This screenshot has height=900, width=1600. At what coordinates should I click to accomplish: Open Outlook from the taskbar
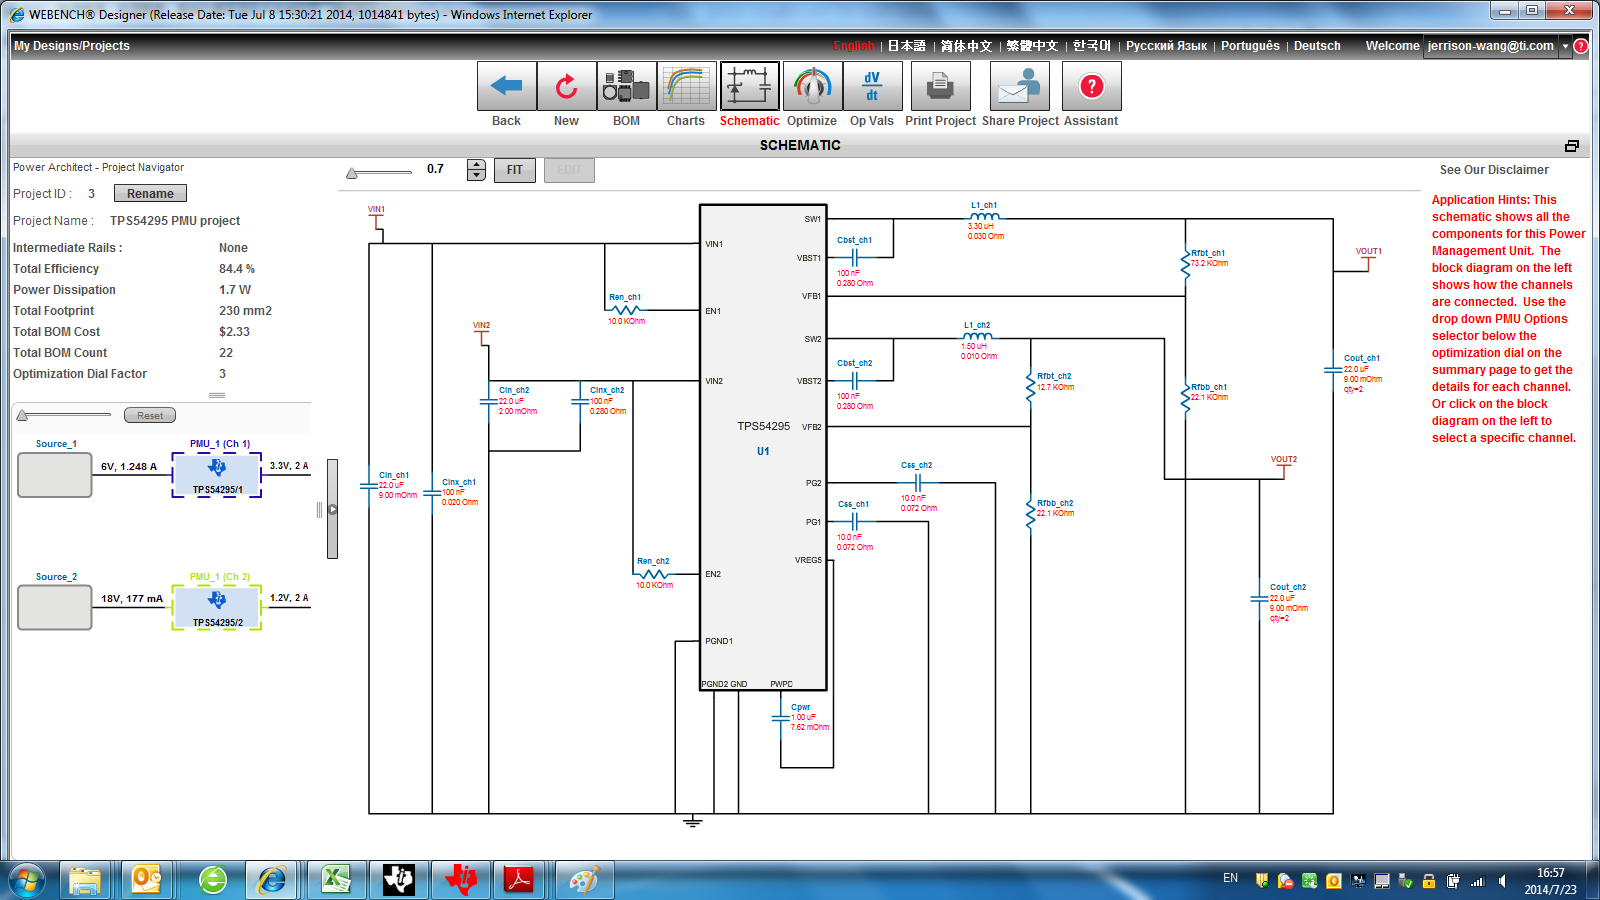(147, 881)
